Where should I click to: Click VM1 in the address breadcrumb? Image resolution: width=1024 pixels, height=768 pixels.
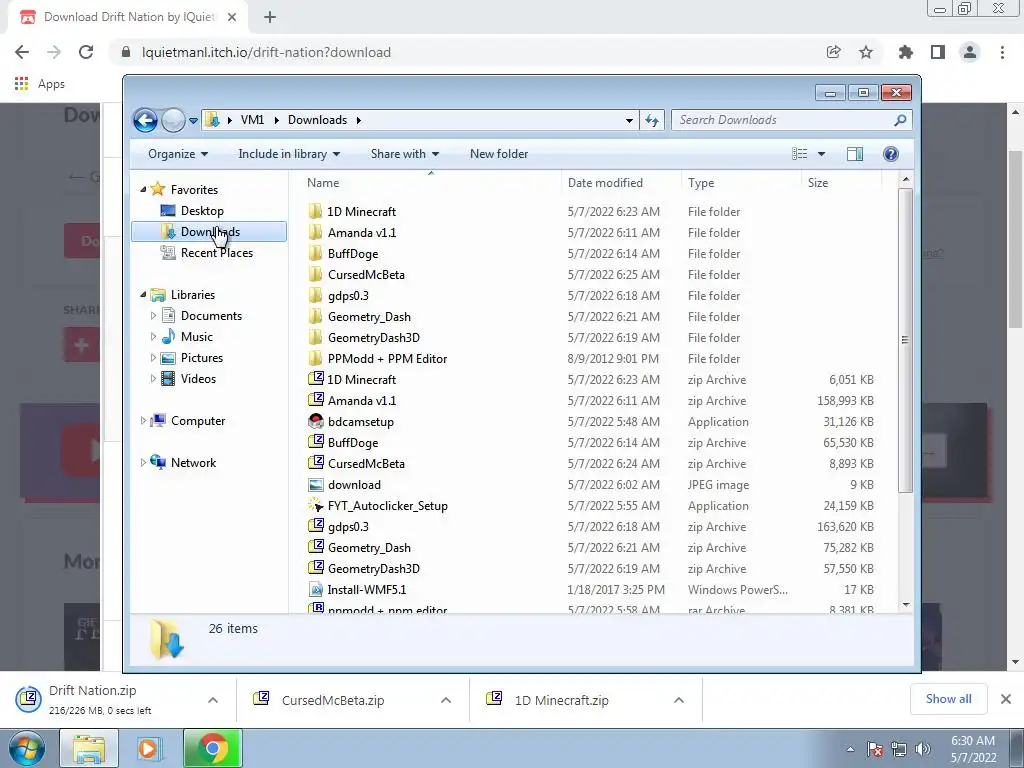click(x=252, y=120)
